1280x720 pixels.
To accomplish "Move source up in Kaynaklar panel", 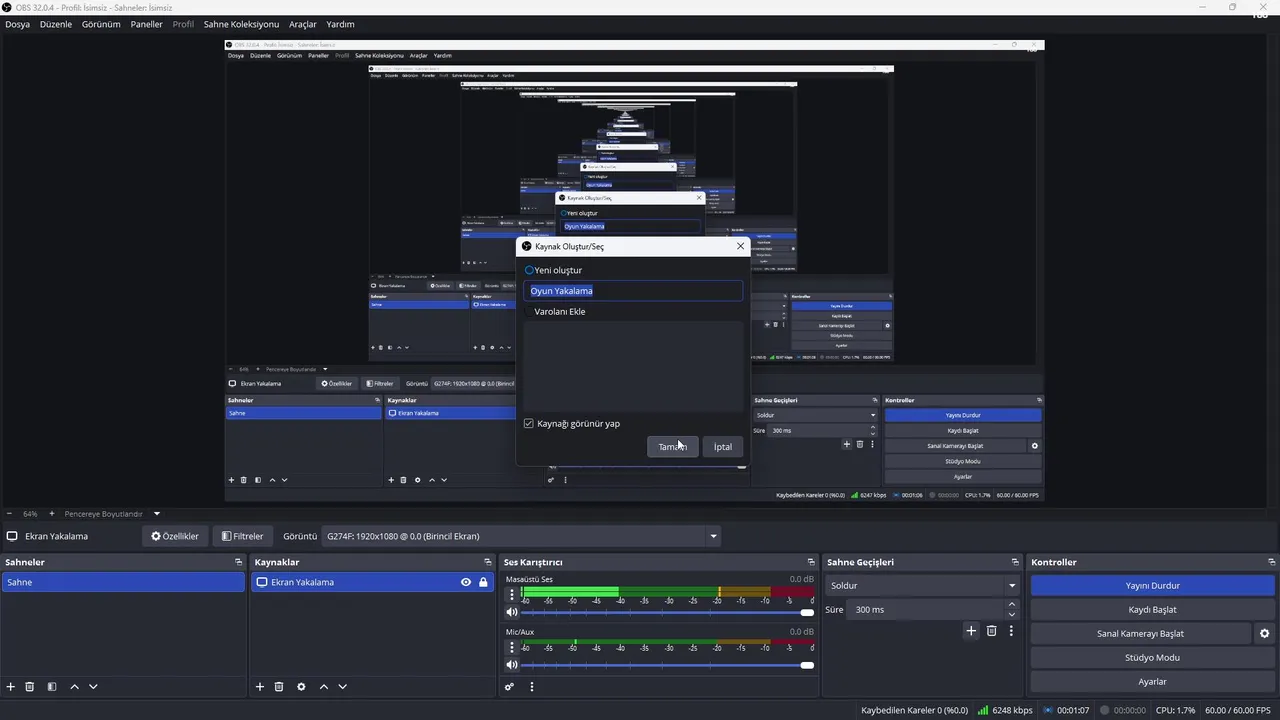I will coord(323,687).
